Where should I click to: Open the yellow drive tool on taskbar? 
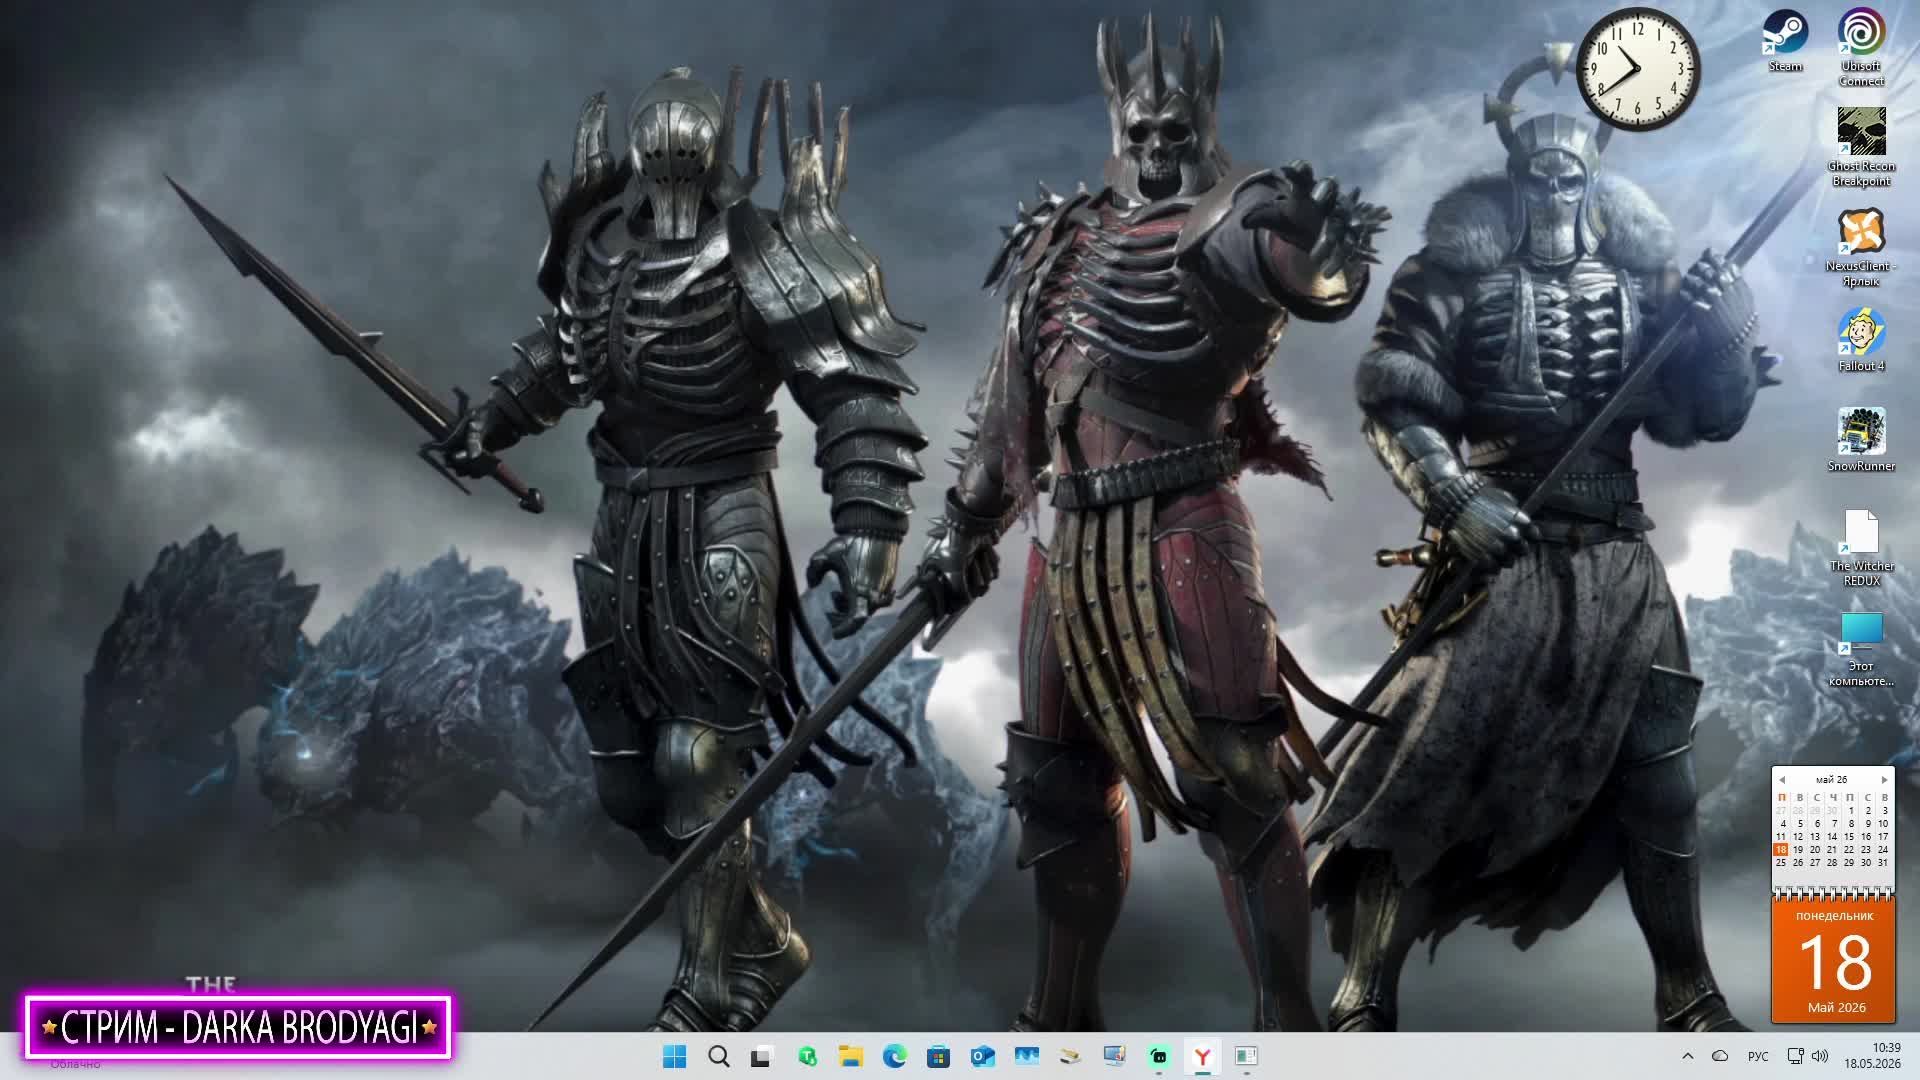1071,1056
